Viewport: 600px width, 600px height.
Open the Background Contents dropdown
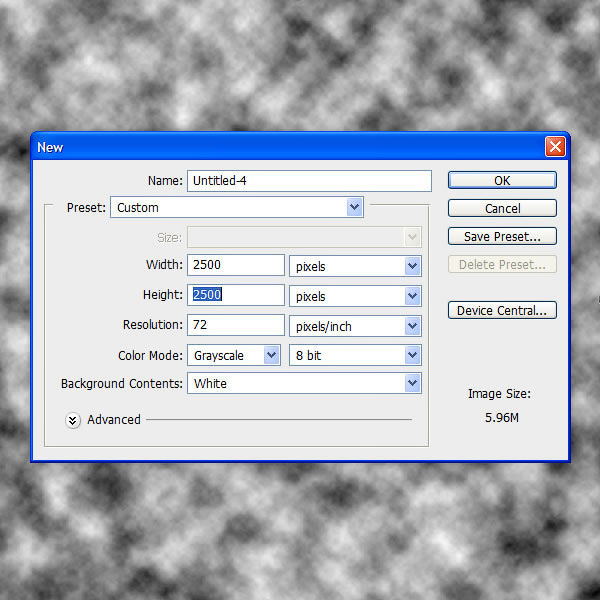point(304,383)
